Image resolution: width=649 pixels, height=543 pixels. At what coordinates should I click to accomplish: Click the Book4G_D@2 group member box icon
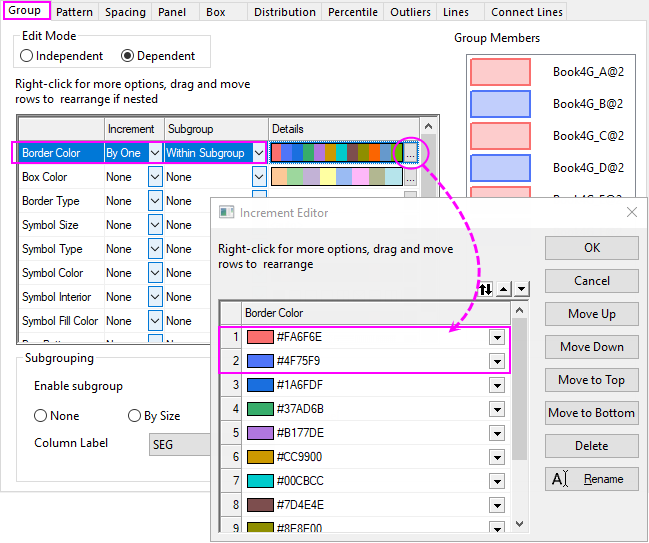500,168
